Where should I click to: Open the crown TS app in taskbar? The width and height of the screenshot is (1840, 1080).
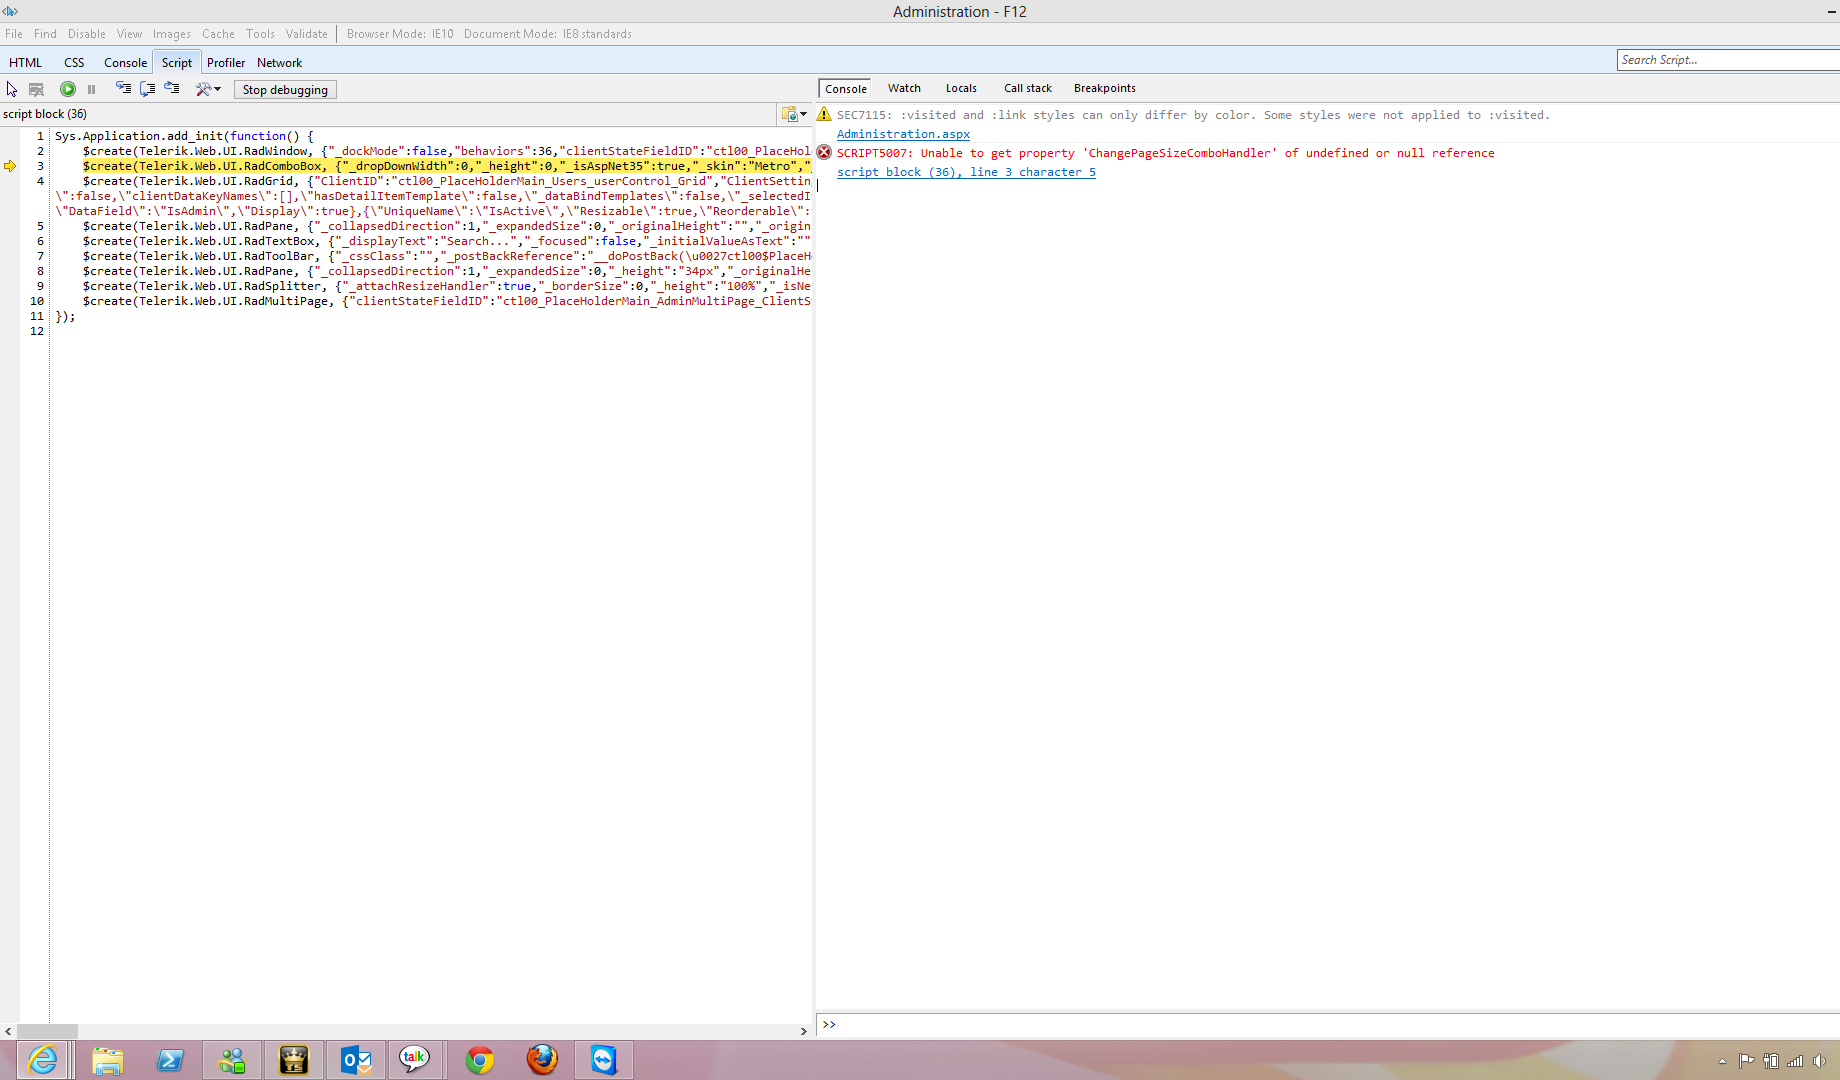(294, 1060)
